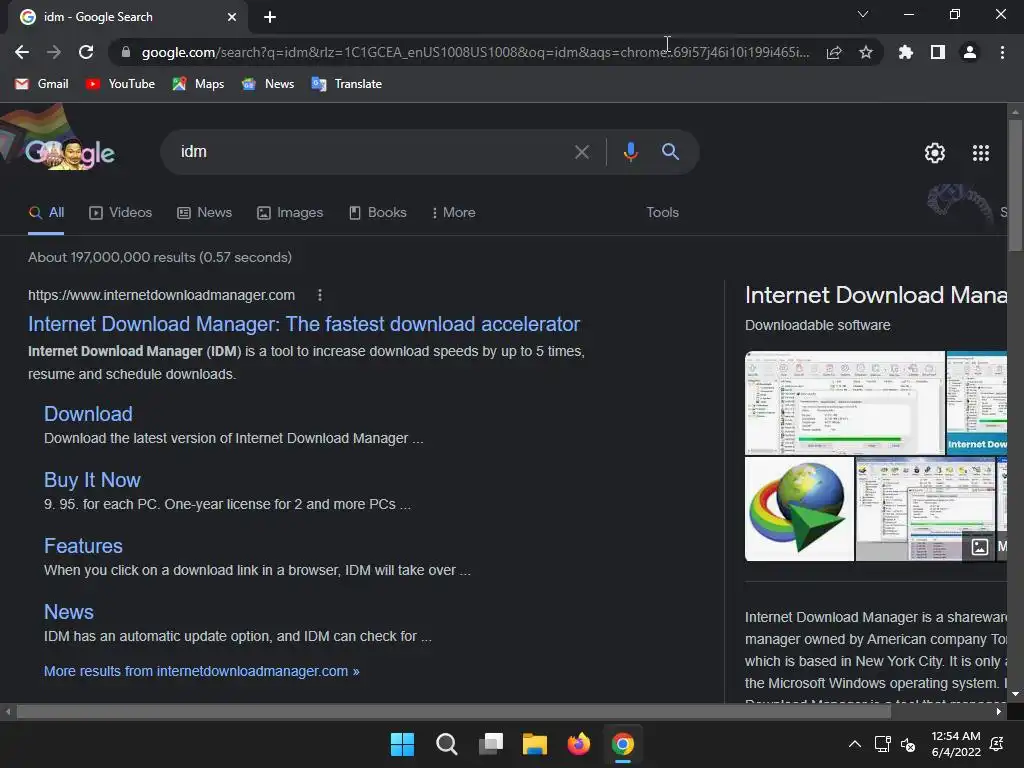Open Gmail bookmark

coord(42,84)
